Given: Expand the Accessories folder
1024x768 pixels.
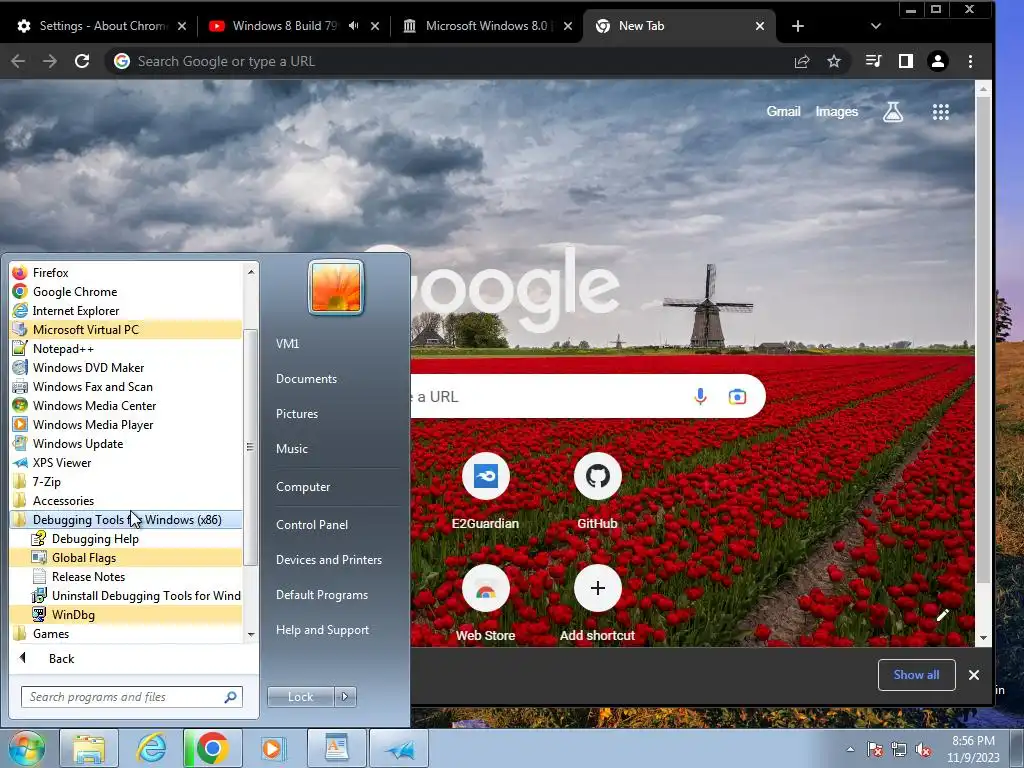Looking at the screenshot, I should (126, 500).
